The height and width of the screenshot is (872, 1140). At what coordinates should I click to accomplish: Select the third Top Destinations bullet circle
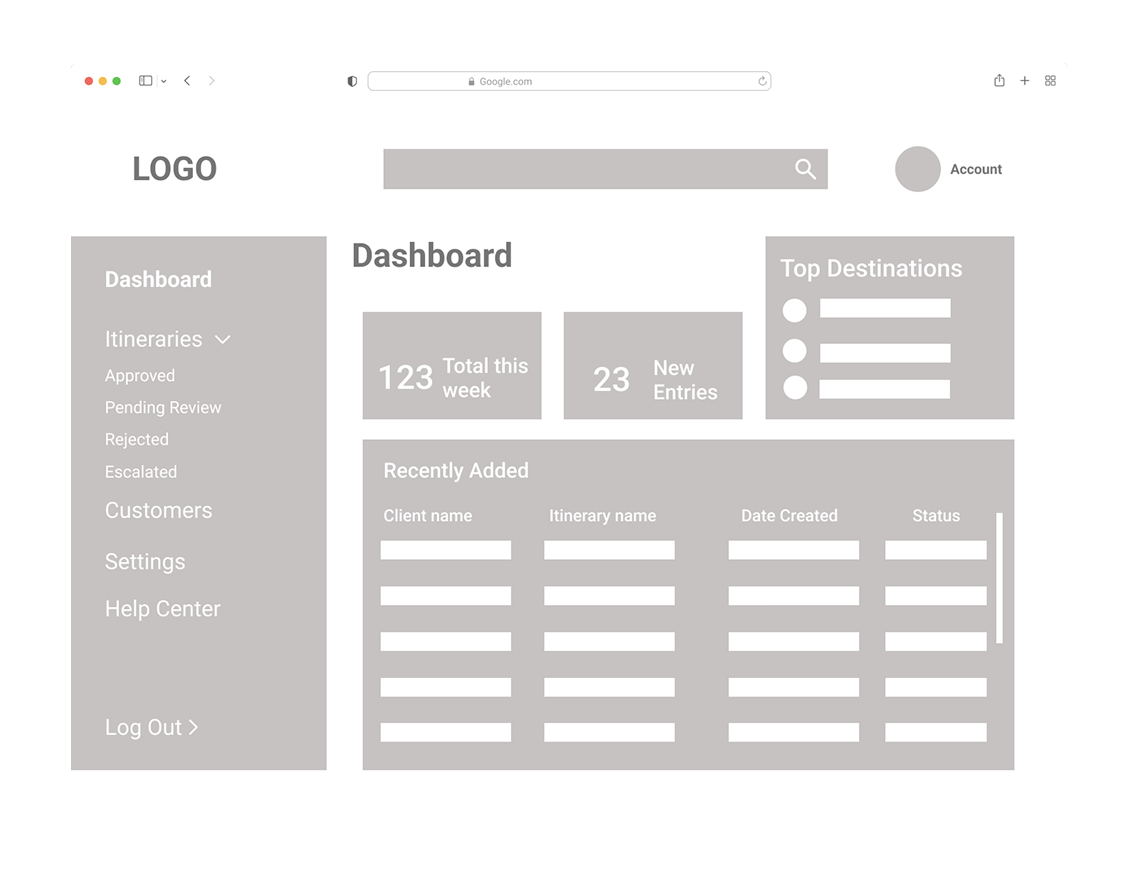(x=793, y=388)
